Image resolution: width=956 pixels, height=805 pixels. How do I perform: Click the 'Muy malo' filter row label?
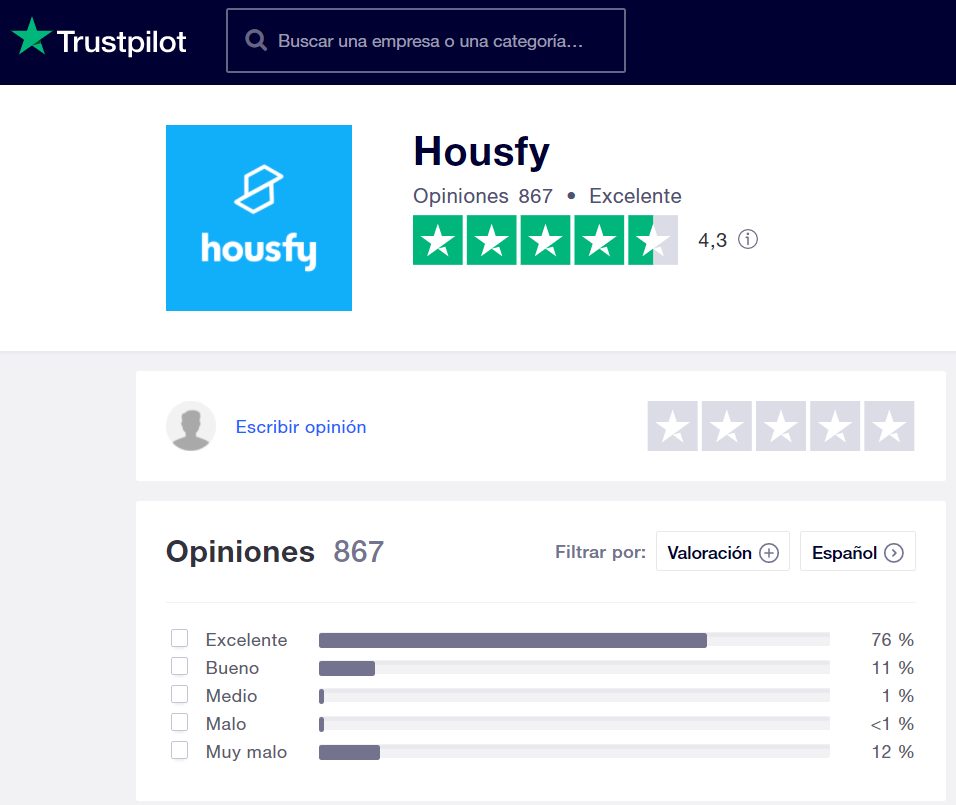point(246,752)
